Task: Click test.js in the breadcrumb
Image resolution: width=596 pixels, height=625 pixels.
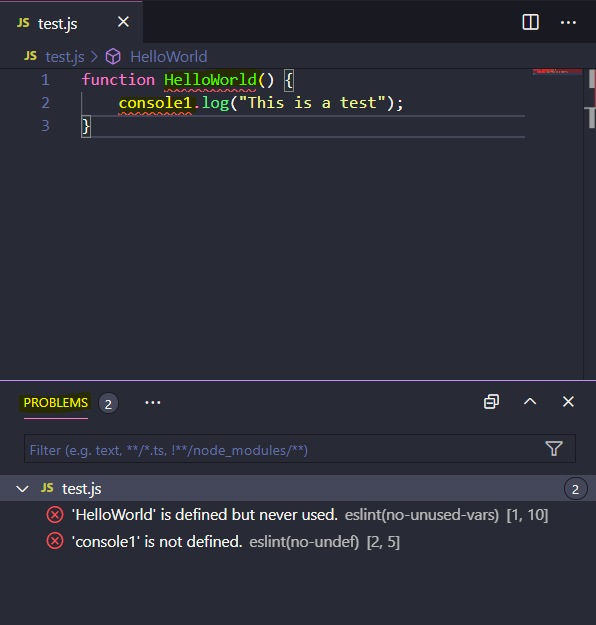Action: [65, 57]
